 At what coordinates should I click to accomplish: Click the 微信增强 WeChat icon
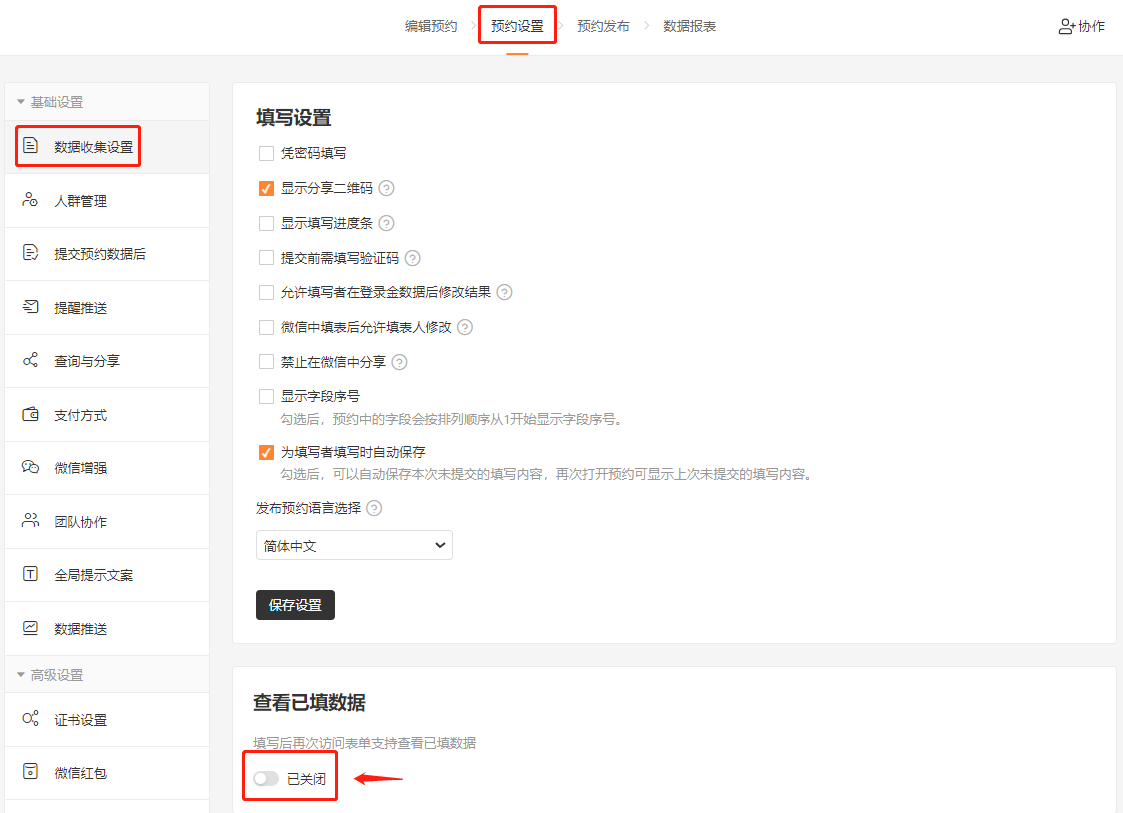(x=30, y=467)
